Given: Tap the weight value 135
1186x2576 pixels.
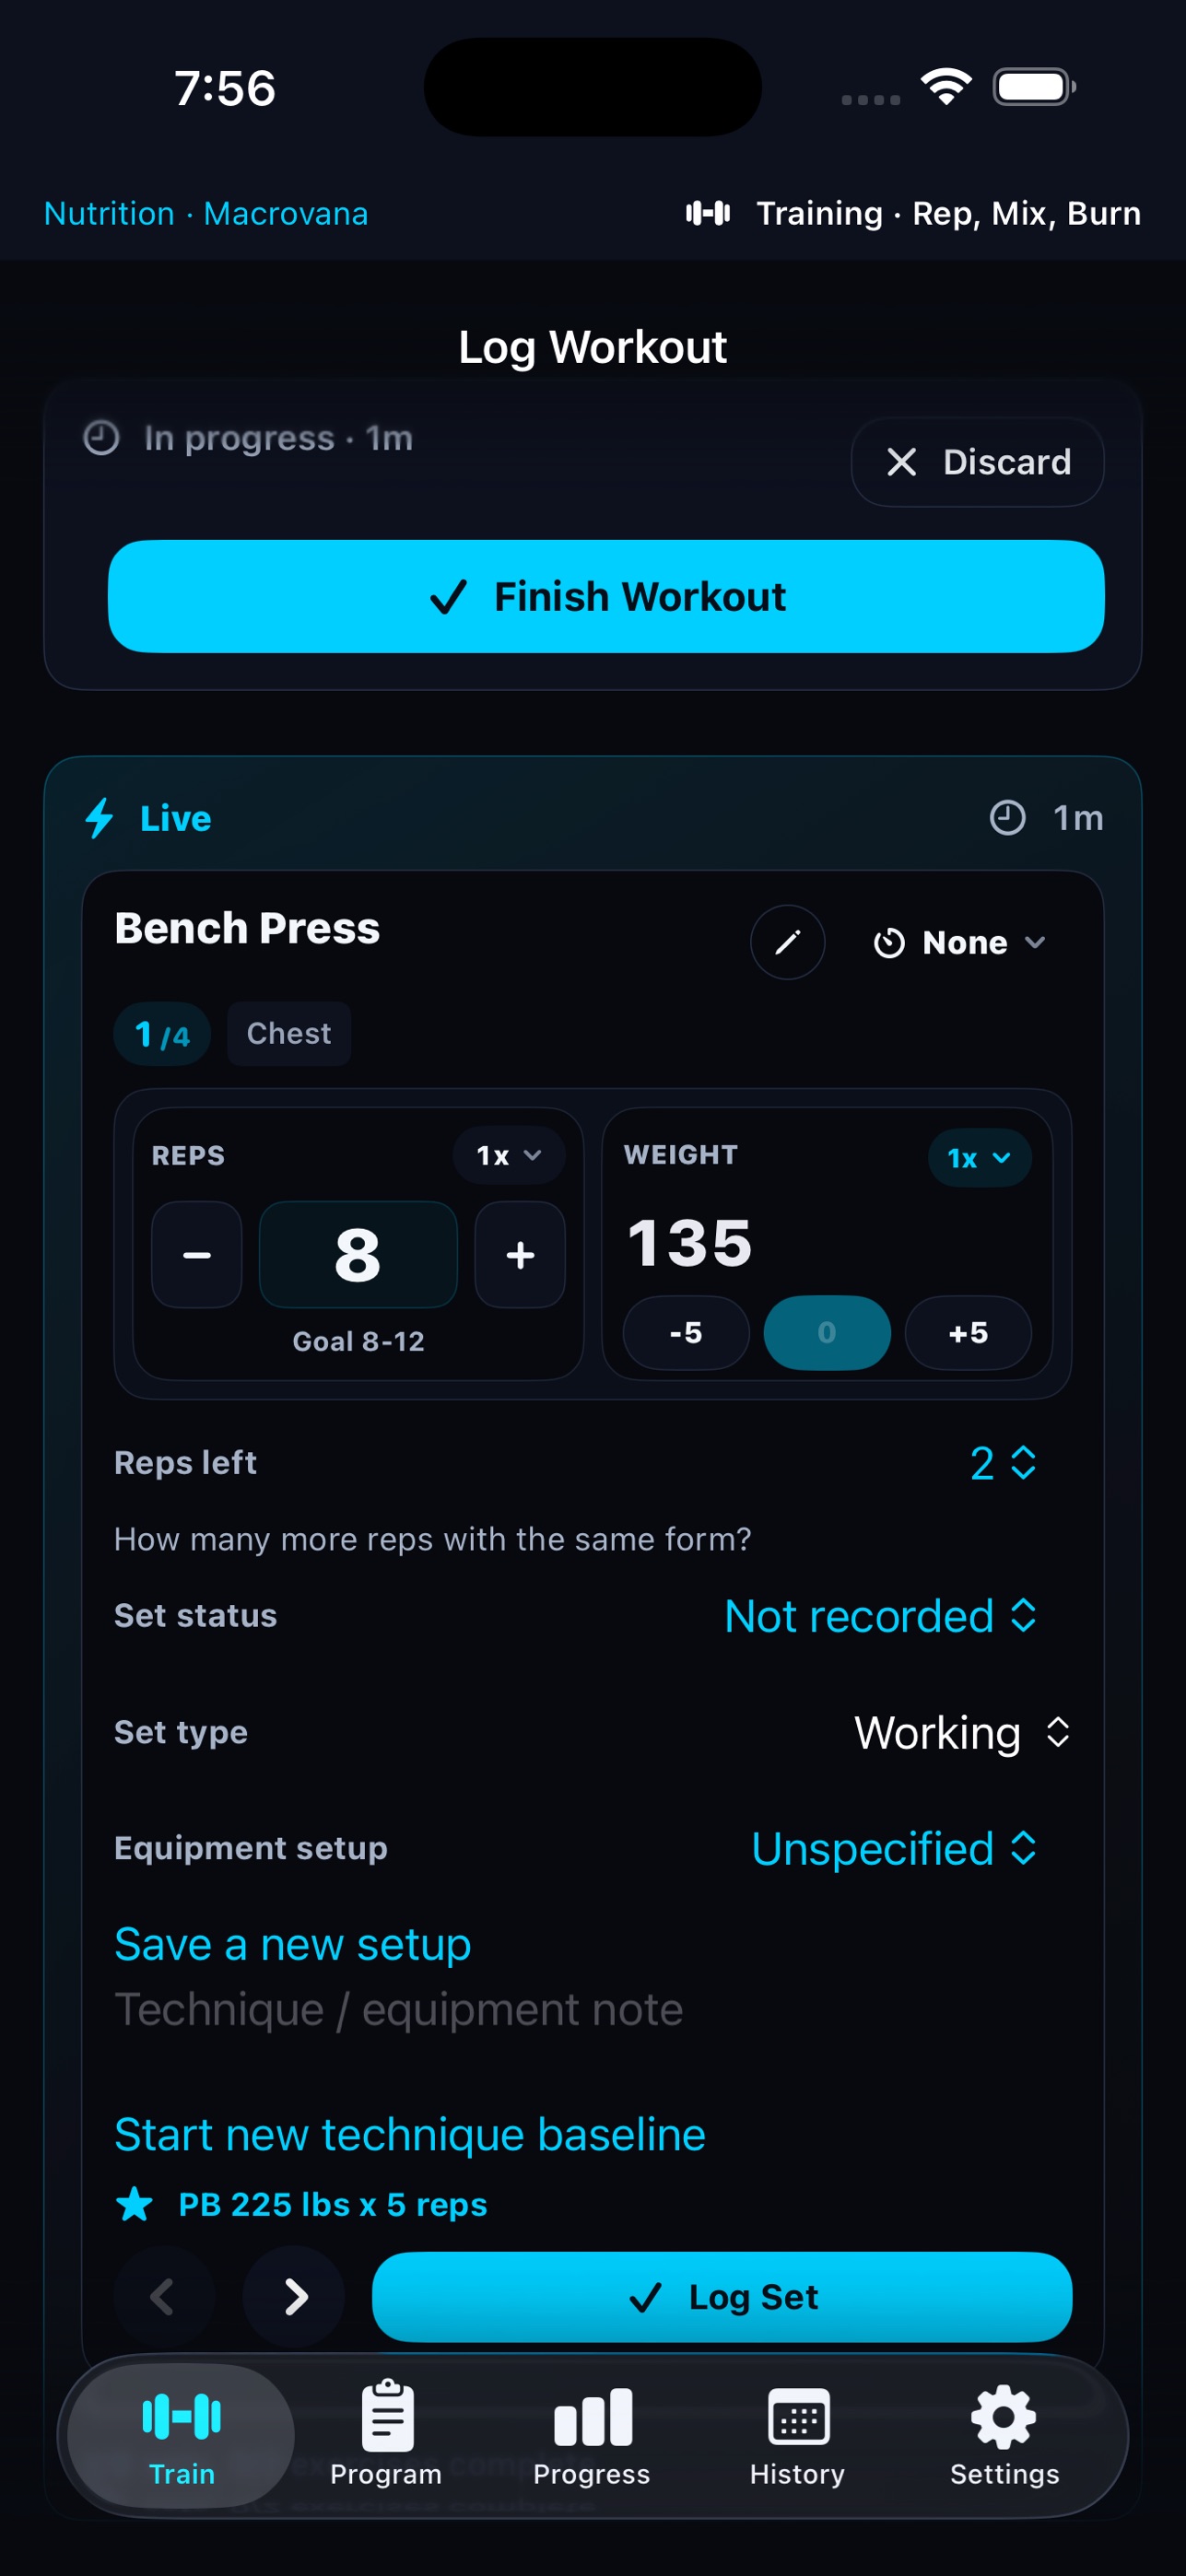Looking at the screenshot, I should pos(690,1243).
